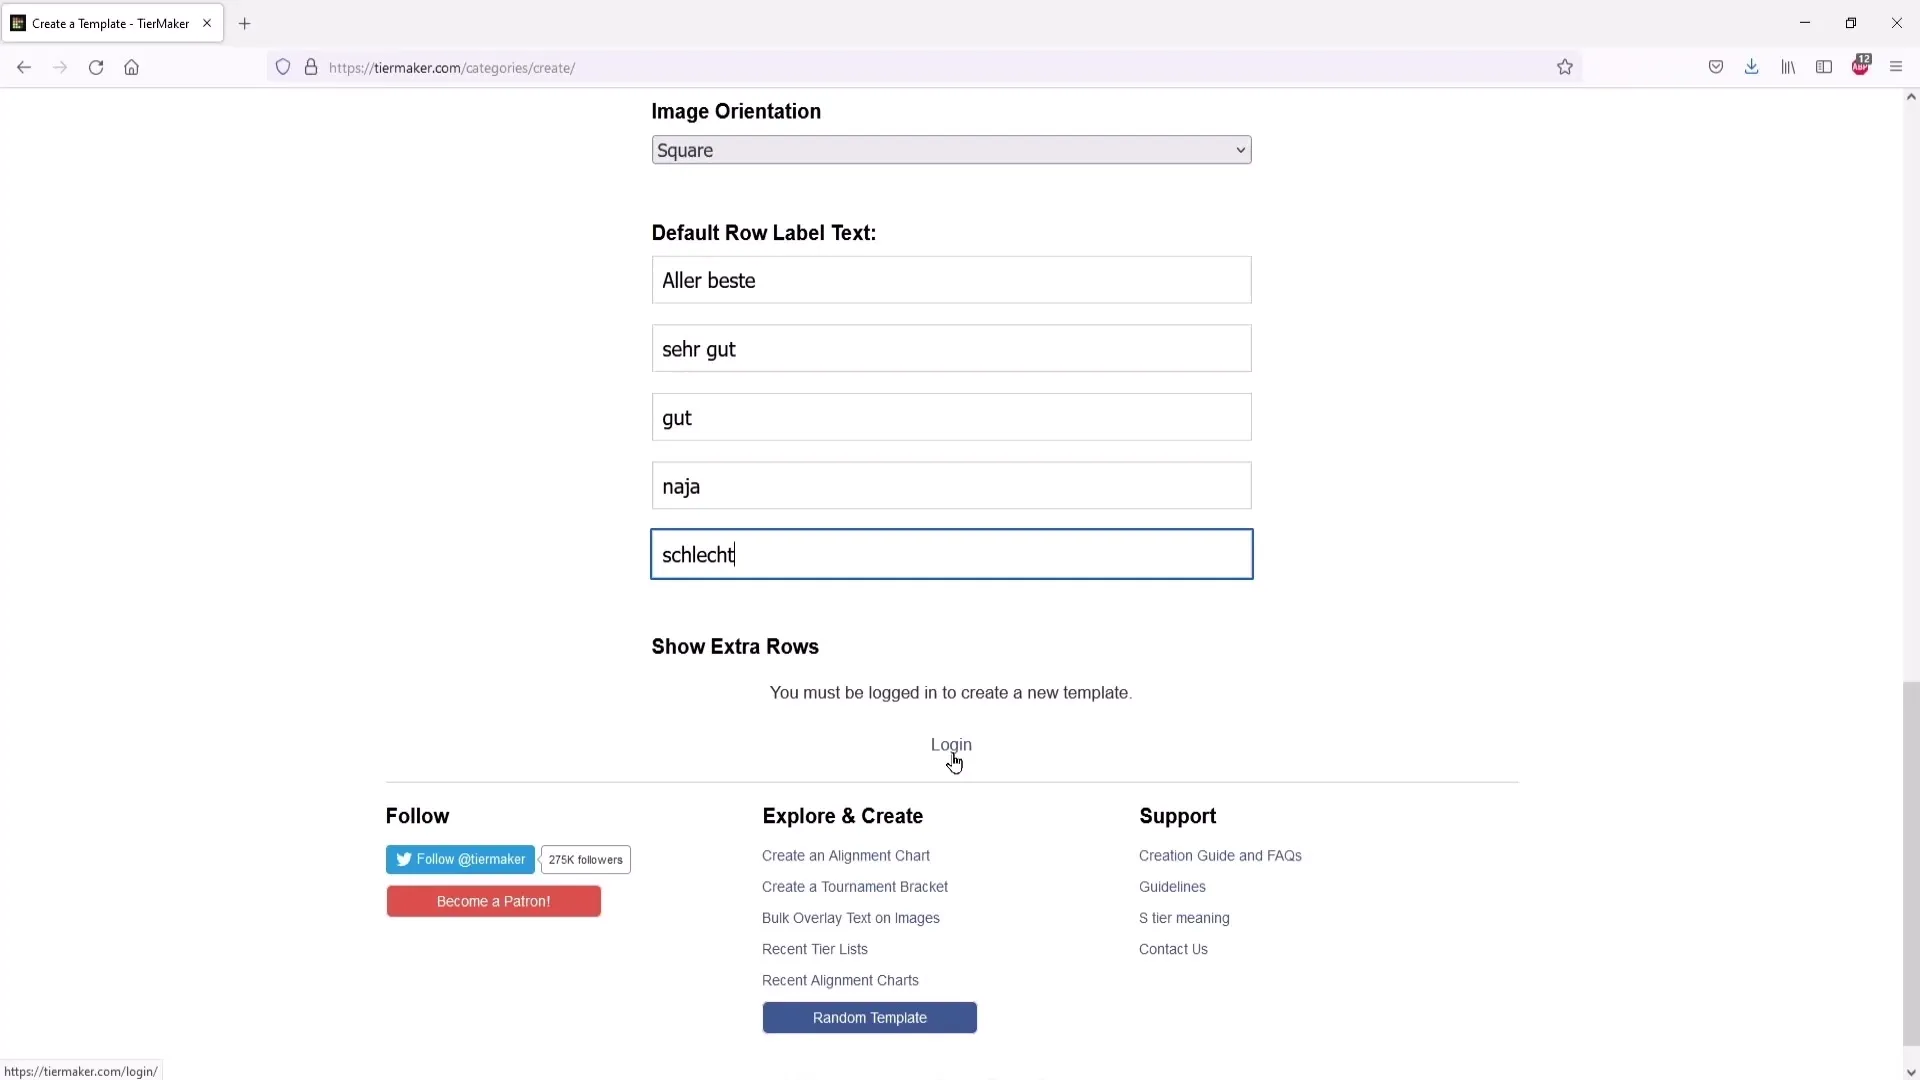
Task: Expand the Show Extra Rows section
Action: (x=735, y=646)
